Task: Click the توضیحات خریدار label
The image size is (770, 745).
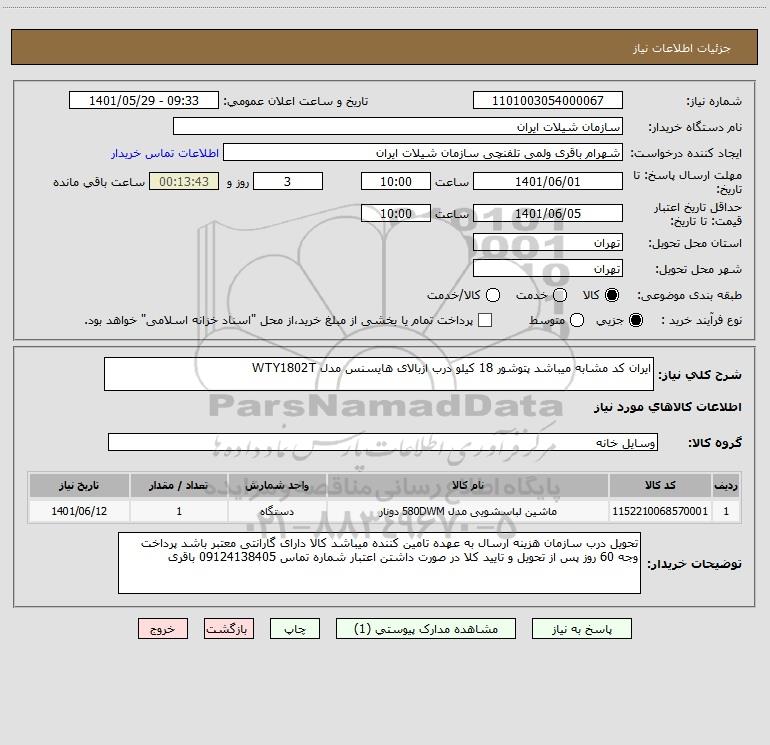Action: (x=694, y=564)
